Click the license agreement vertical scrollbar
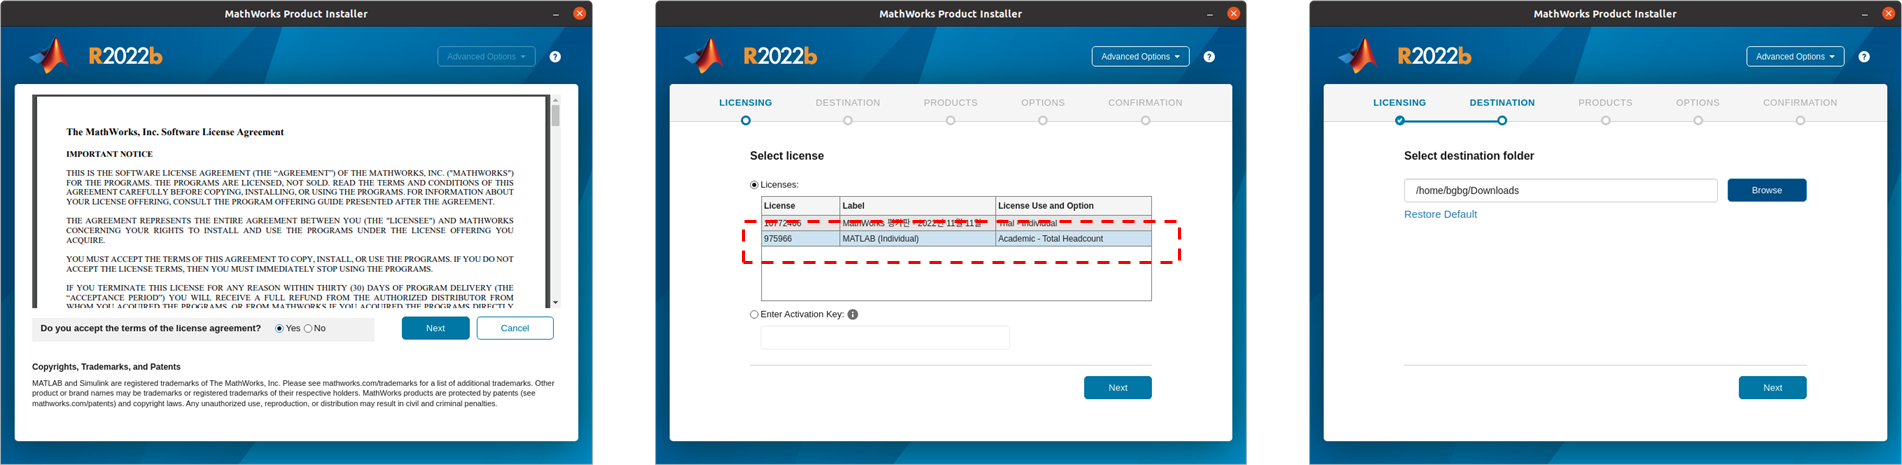1902x465 pixels. 555,115
